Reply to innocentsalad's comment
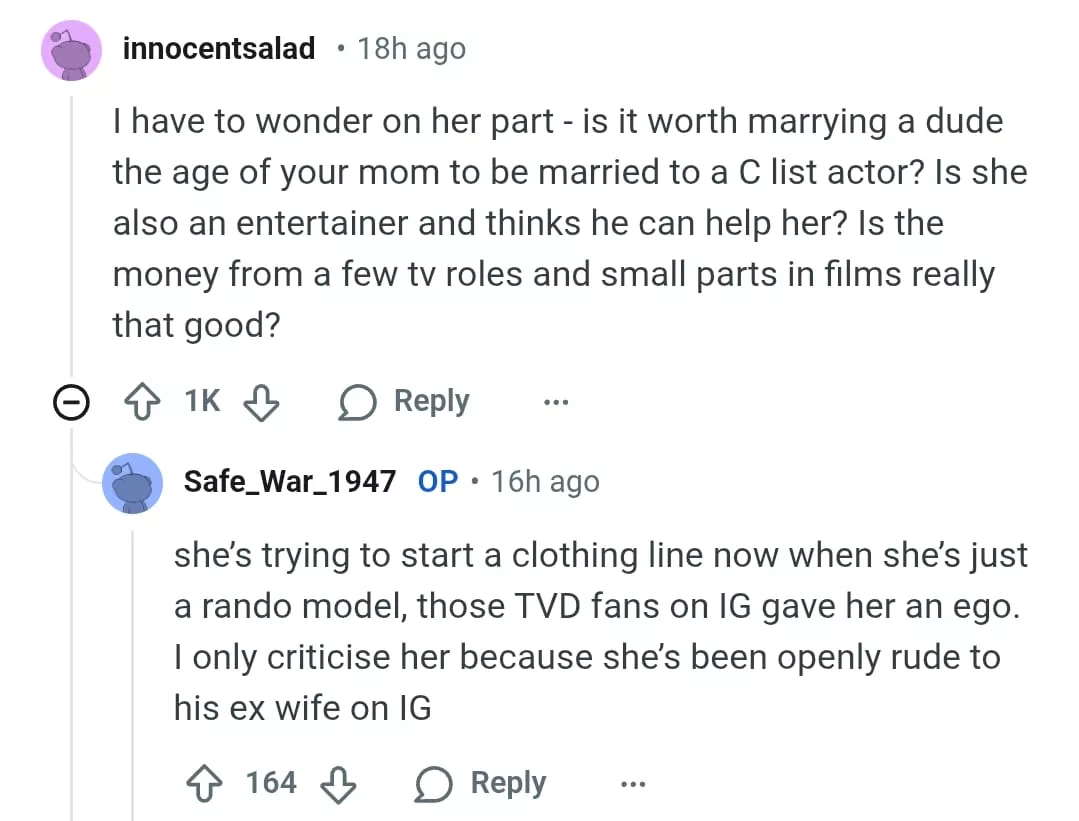Screen dimensions: 1079x821 (405, 402)
